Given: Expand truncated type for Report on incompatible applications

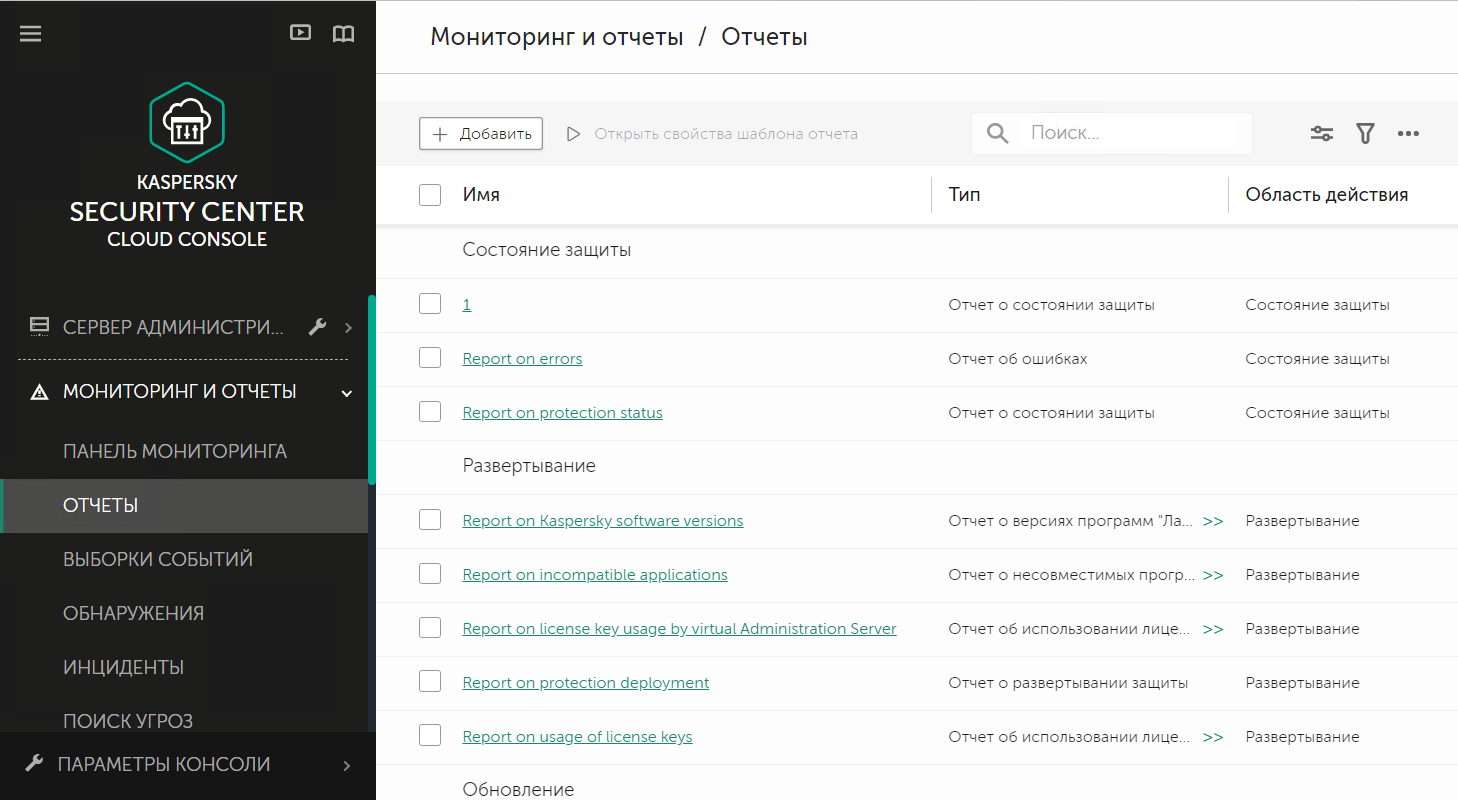Looking at the screenshot, I should [x=1213, y=575].
